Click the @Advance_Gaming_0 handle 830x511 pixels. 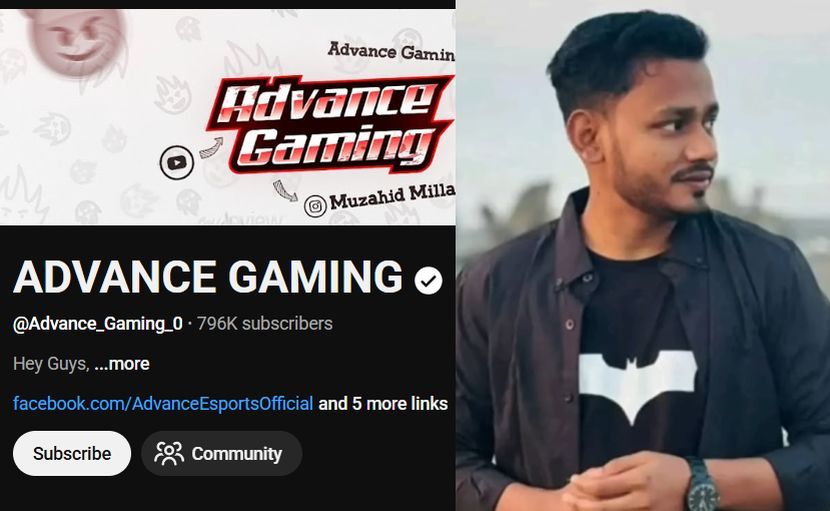click(97, 324)
